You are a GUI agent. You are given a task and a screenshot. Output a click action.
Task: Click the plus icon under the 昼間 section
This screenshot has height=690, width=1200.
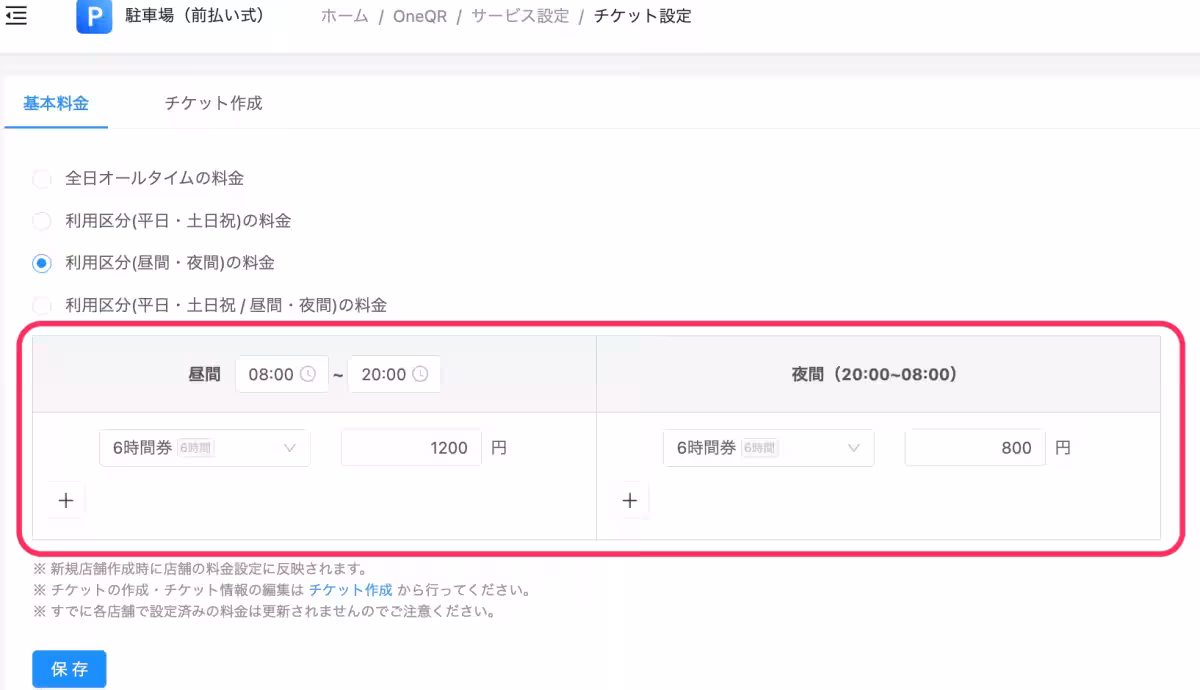click(65, 500)
